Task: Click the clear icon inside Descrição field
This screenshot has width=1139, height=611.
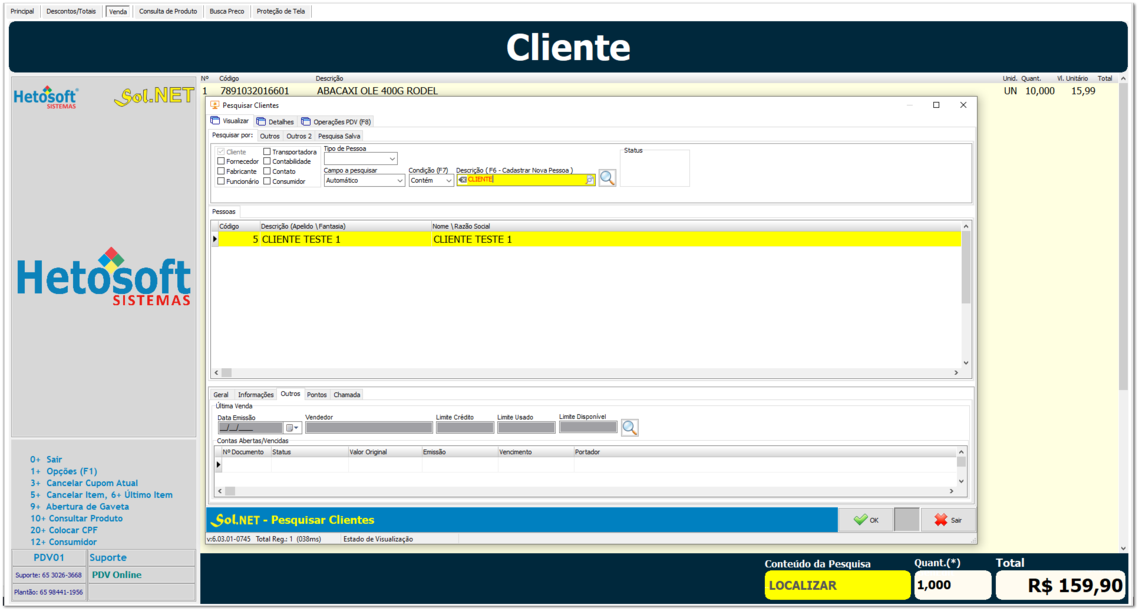Action: (x=462, y=180)
